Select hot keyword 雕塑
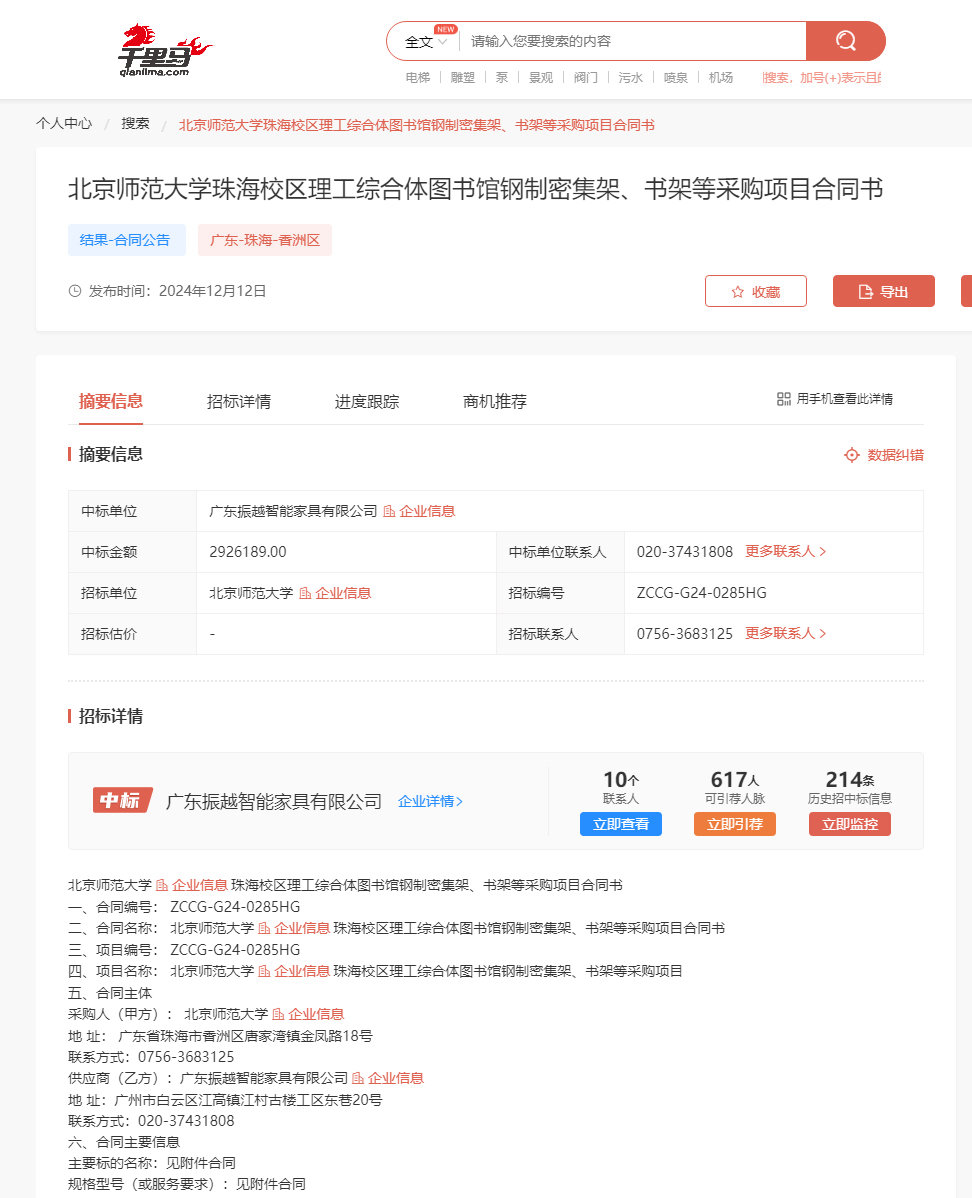The width and height of the screenshot is (972, 1198). point(463,77)
